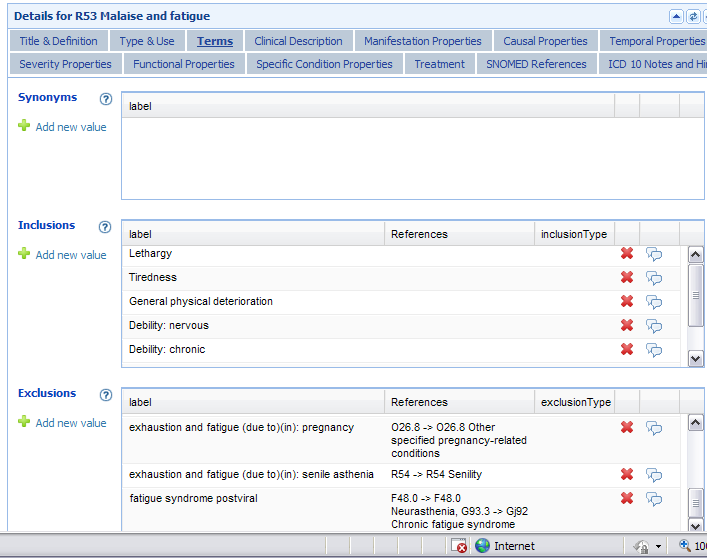Click Exclusions References column header
Image resolution: width=707 pixels, height=558 pixels.
tap(459, 402)
